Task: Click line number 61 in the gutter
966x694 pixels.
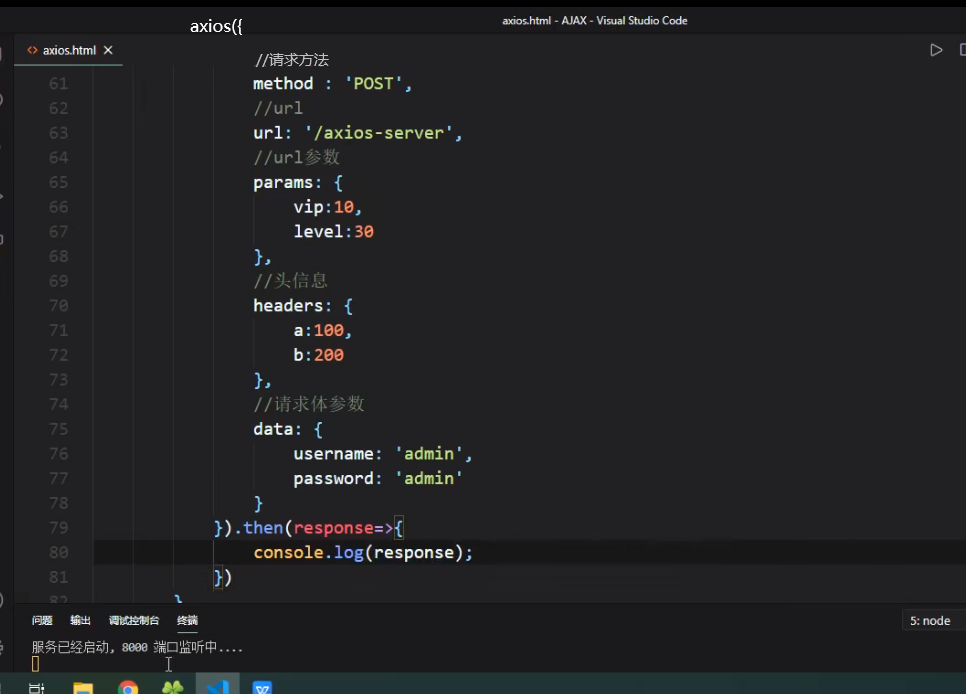Action: (x=59, y=83)
